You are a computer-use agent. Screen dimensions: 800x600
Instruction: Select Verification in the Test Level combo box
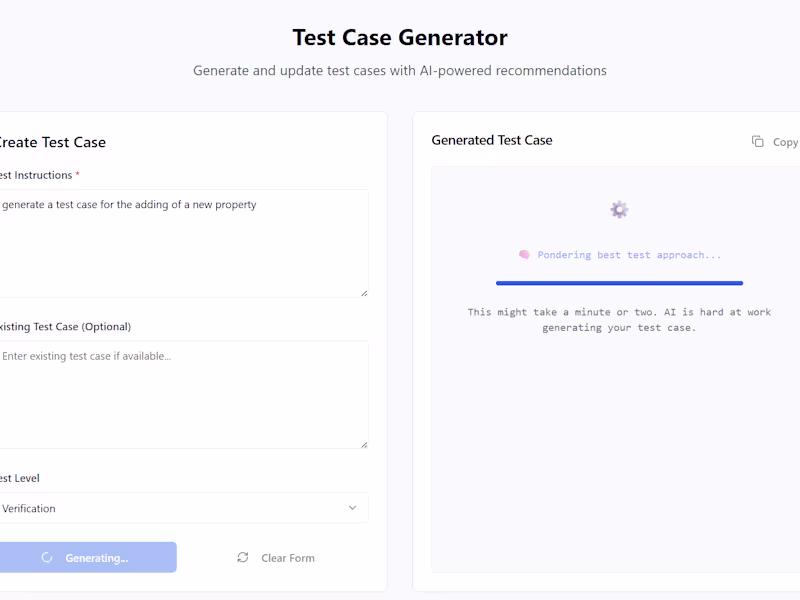point(185,508)
